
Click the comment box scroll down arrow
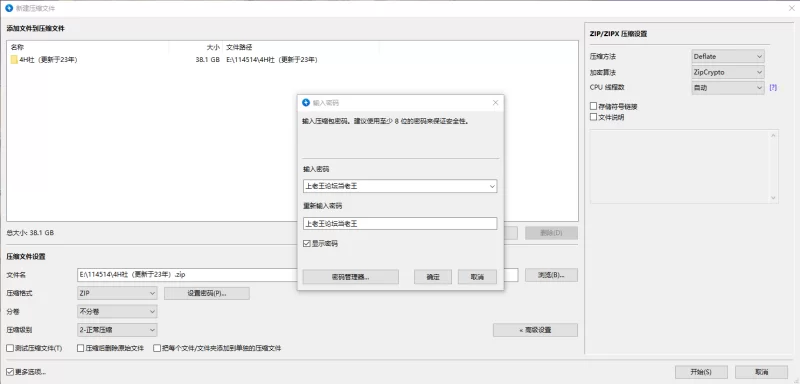(773, 198)
